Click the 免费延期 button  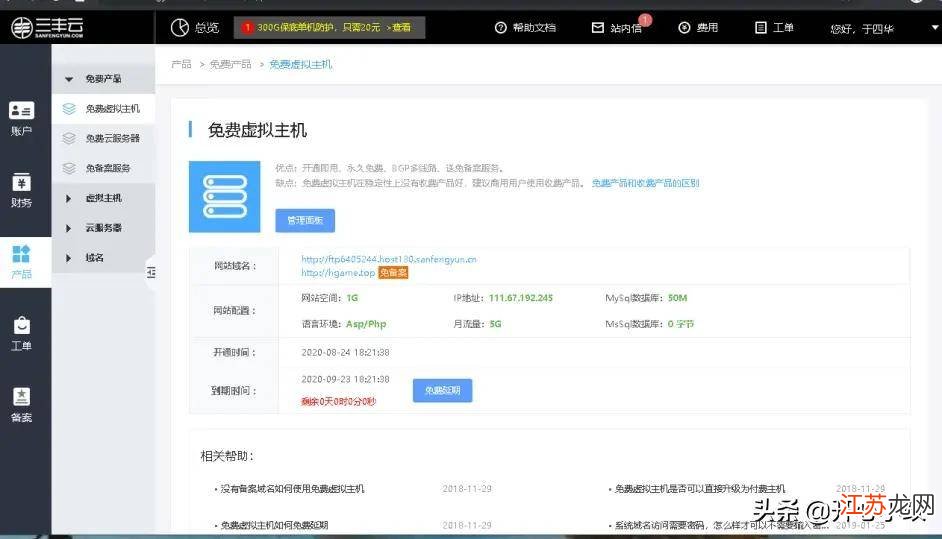pos(442,391)
